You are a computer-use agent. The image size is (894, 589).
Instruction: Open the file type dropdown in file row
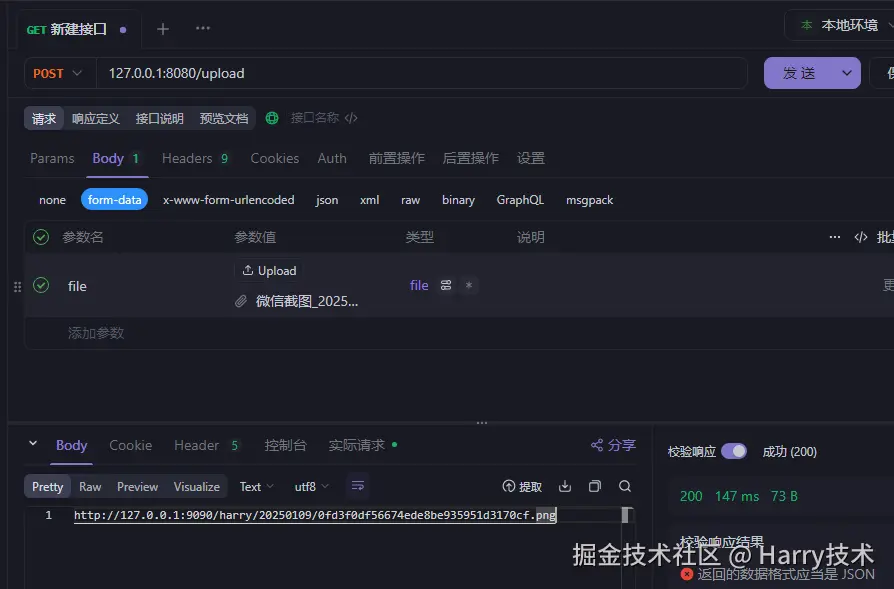pyautogui.click(x=419, y=285)
